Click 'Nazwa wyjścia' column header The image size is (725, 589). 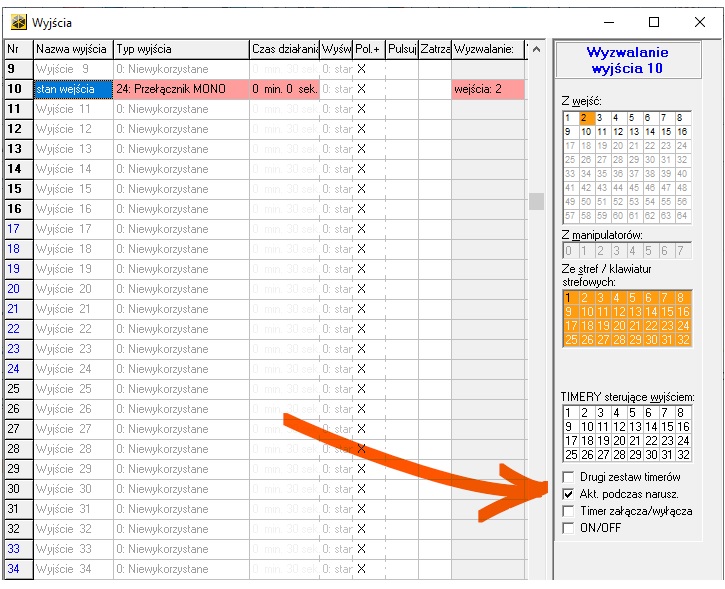73,49
